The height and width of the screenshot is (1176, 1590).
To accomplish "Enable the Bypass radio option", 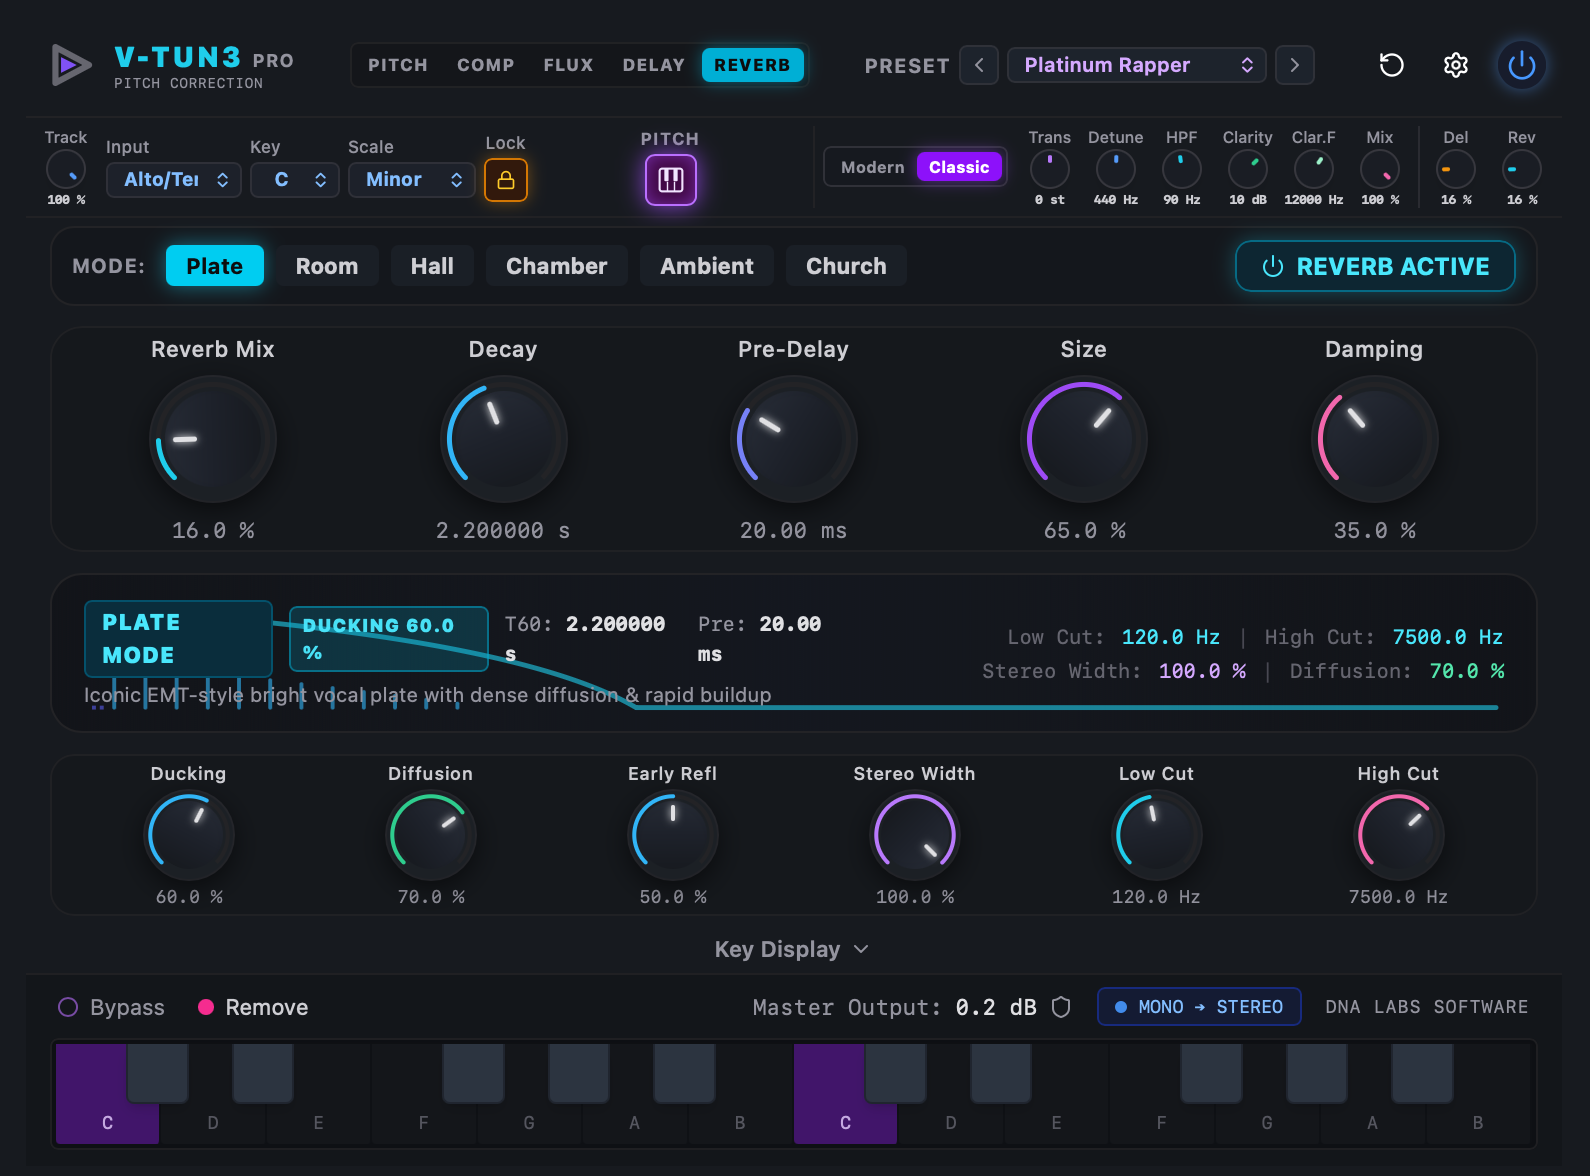I will pyautogui.click(x=111, y=1007).
